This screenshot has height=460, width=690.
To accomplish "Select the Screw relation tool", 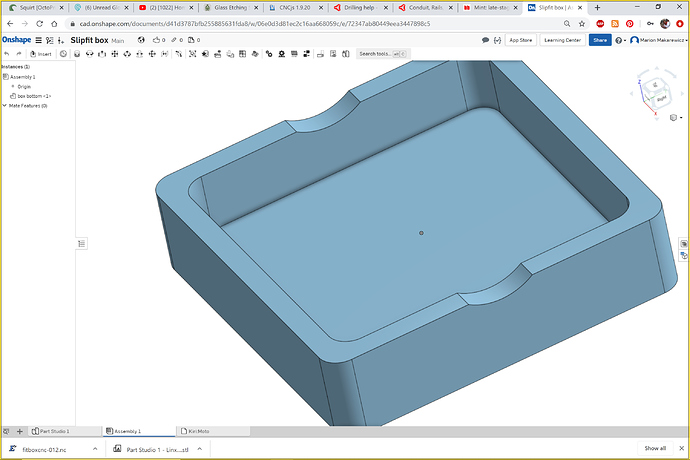I will pyautogui.click(x=294, y=54).
